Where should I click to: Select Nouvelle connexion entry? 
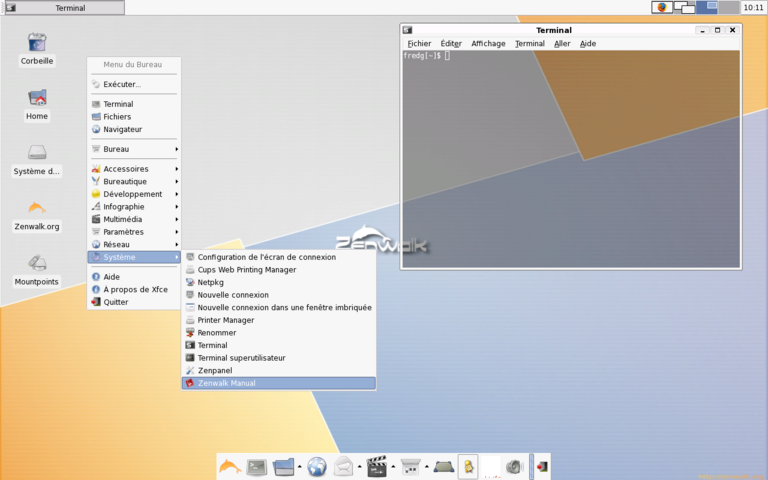click(x=279, y=295)
